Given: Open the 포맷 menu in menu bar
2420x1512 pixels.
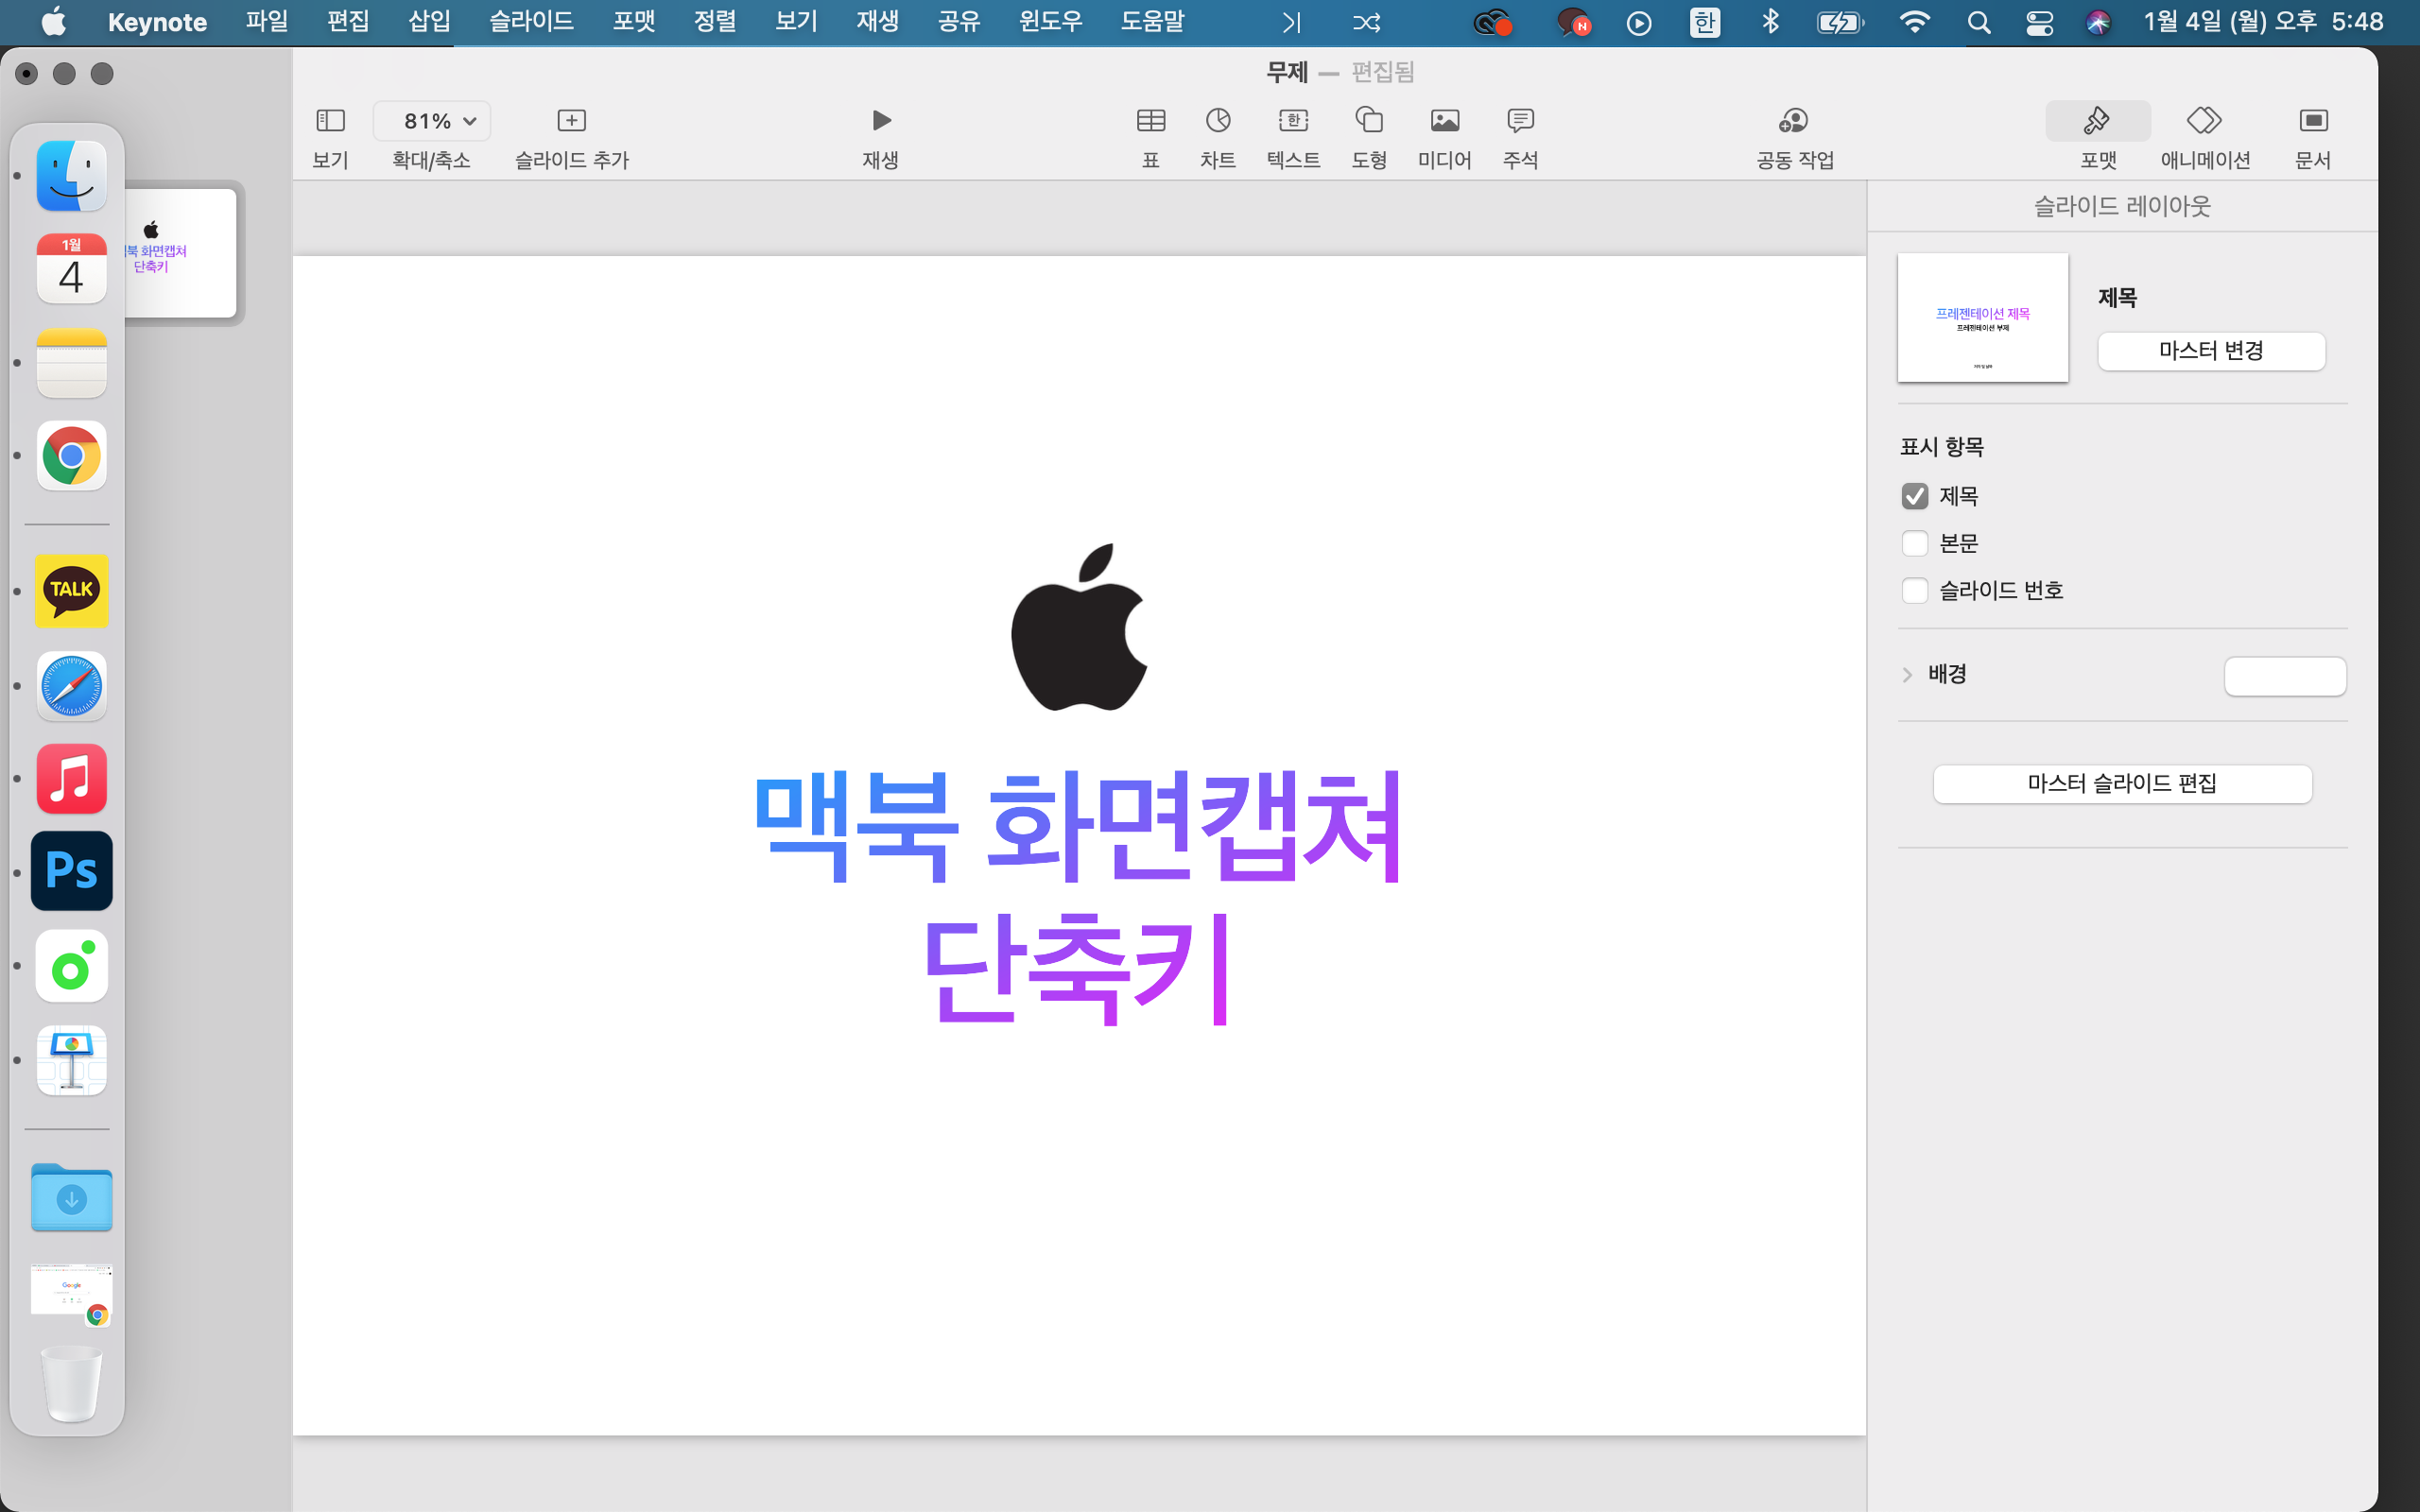Looking at the screenshot, I should 634,22.
